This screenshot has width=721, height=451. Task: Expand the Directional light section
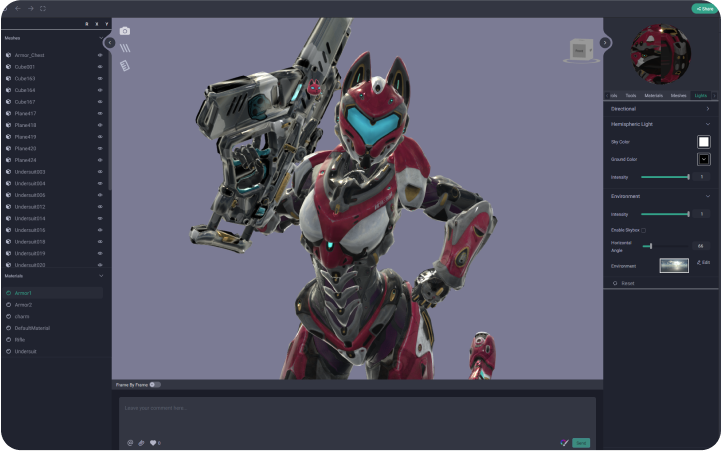(707, 108)
